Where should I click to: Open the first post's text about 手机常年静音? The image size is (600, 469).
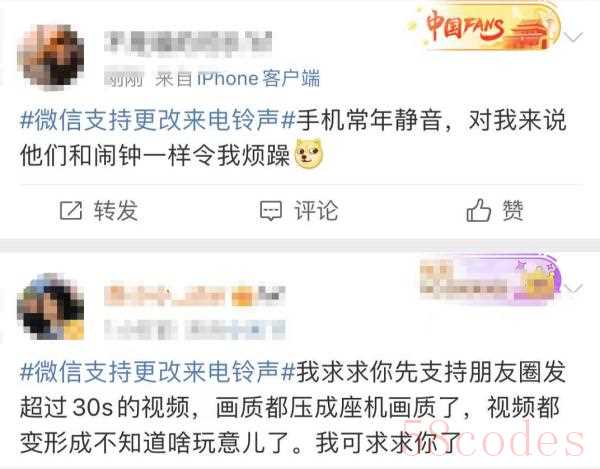coord(293,138)
